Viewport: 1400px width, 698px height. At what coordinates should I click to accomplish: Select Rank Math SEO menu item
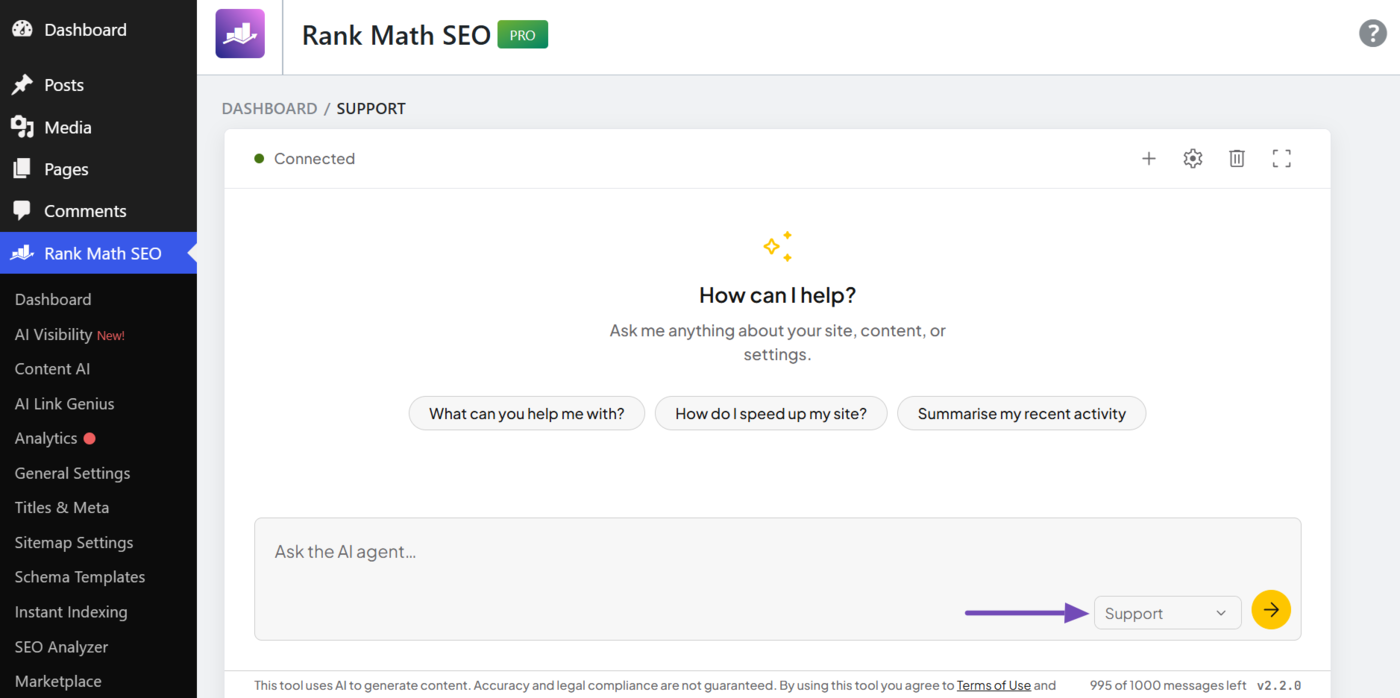(98, 253)
